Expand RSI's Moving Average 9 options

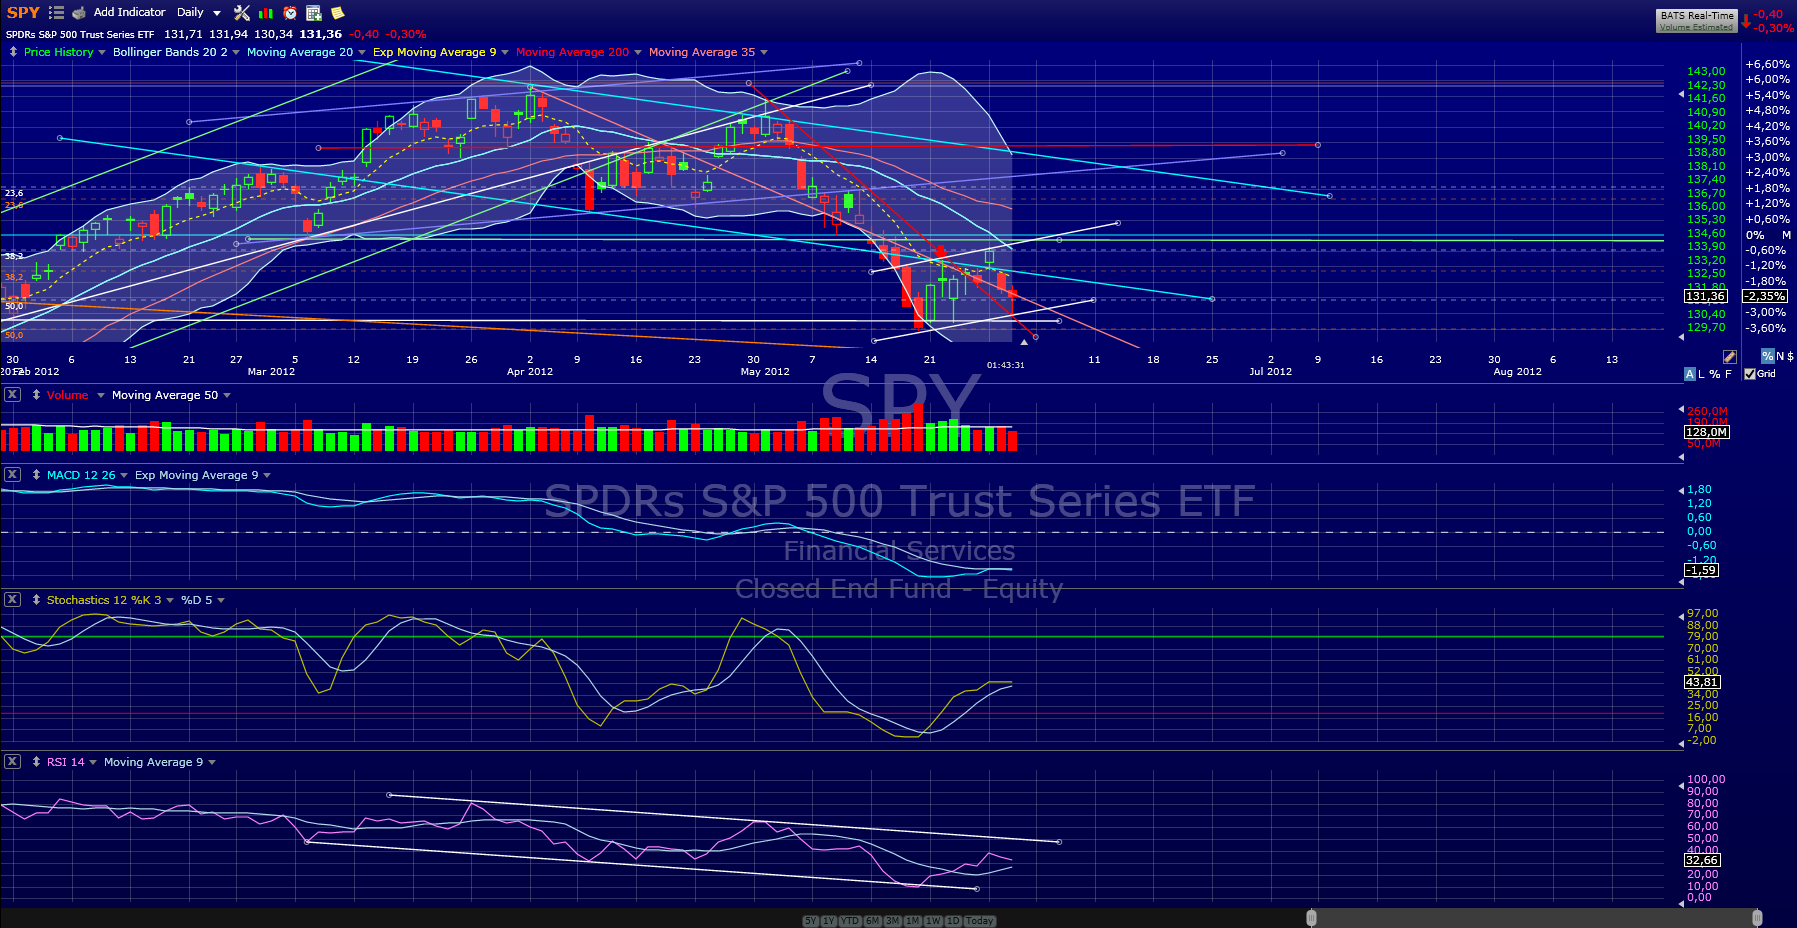point(212,763)
